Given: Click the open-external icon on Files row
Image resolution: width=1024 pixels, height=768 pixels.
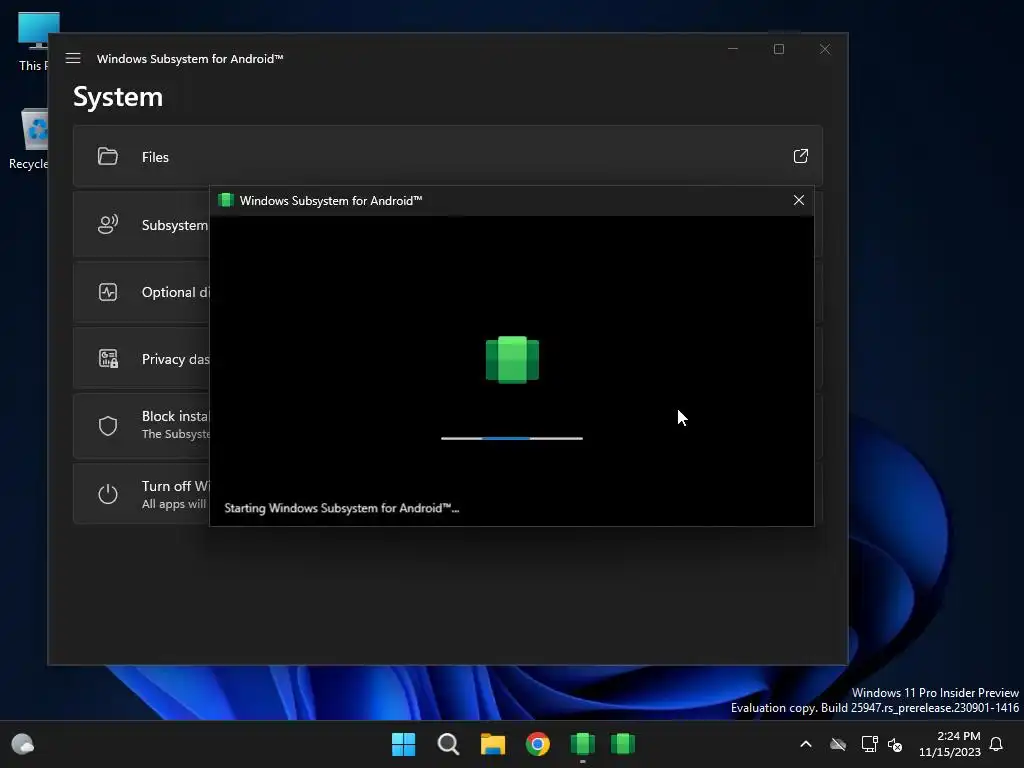Looking at the screenshot, I should (800, 156).
